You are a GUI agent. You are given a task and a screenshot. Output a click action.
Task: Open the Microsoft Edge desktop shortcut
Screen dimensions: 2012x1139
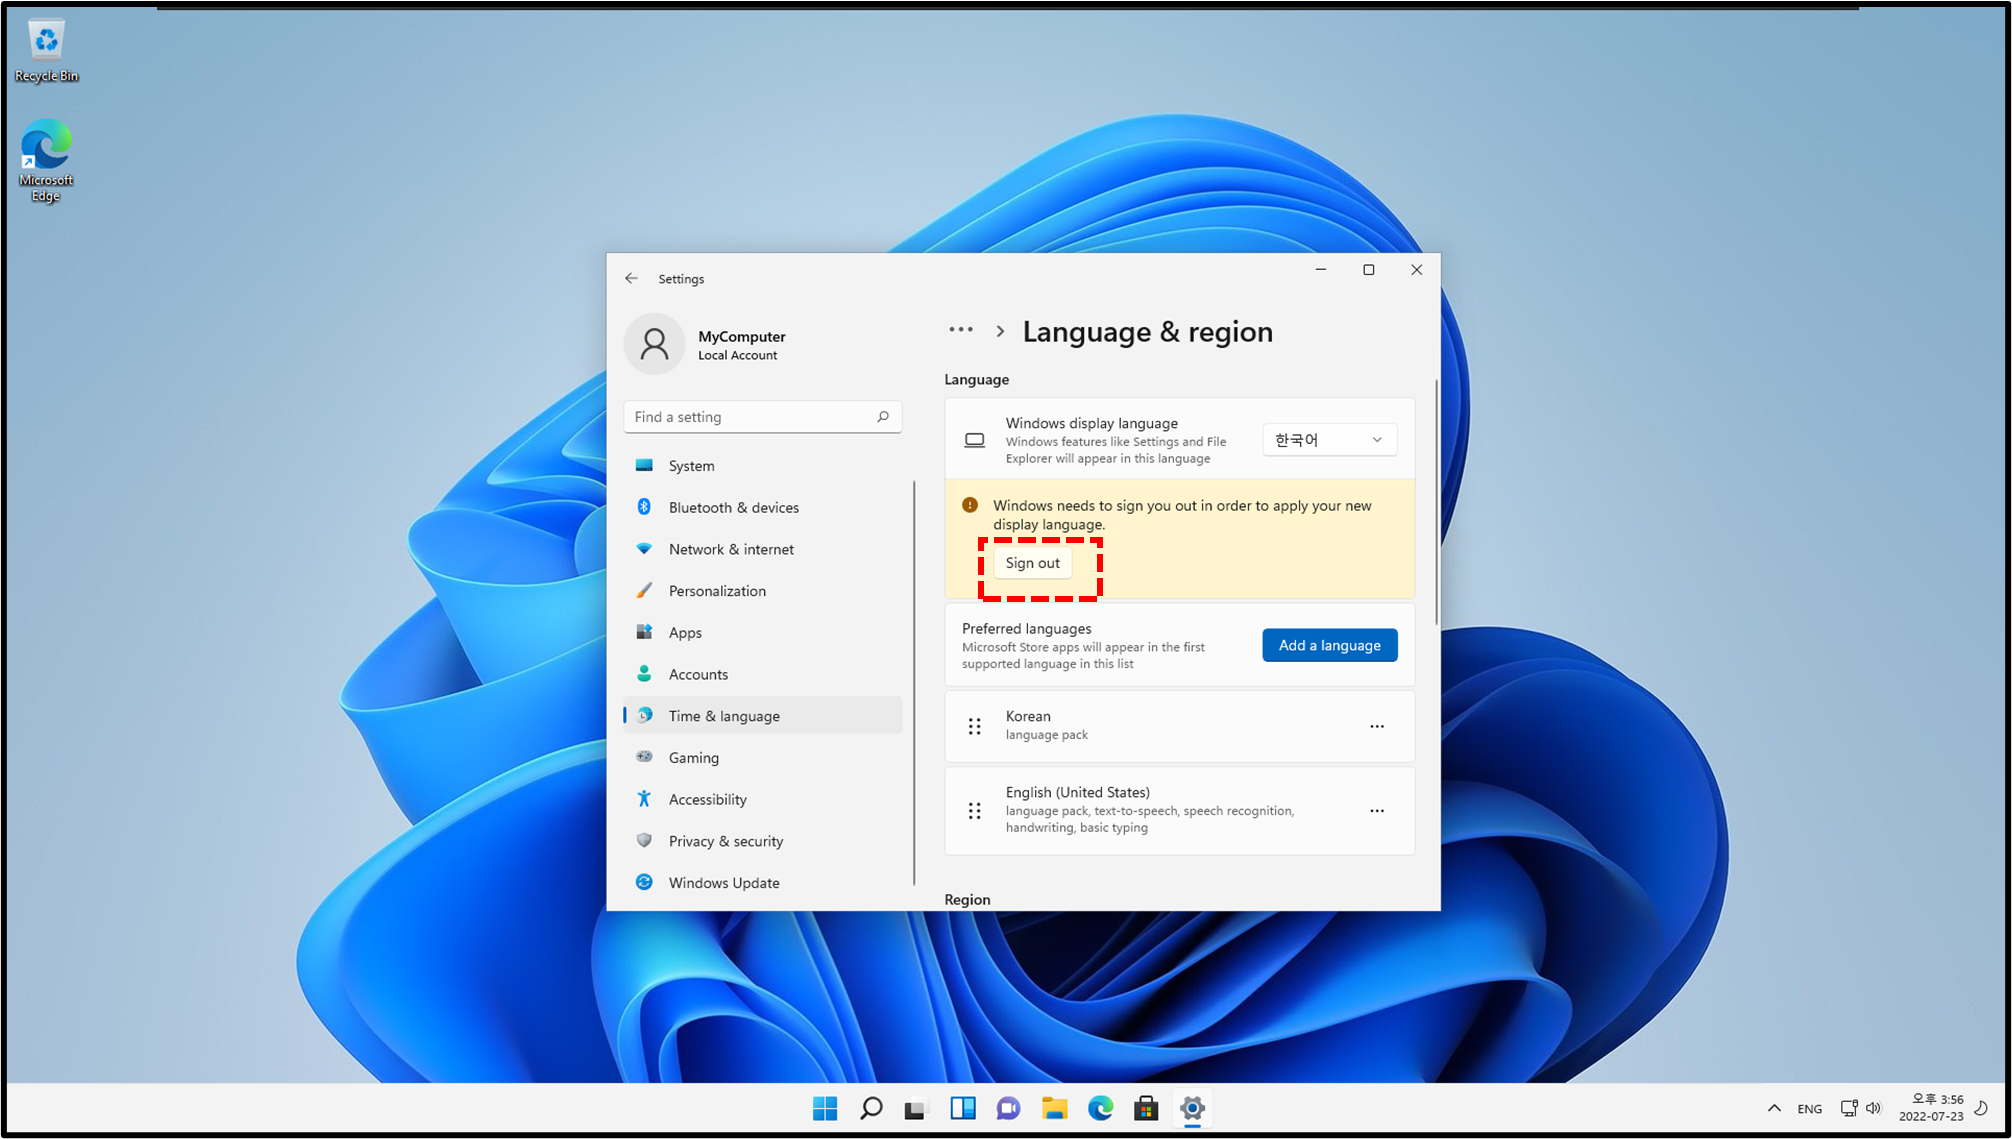(x=46, y=160)
